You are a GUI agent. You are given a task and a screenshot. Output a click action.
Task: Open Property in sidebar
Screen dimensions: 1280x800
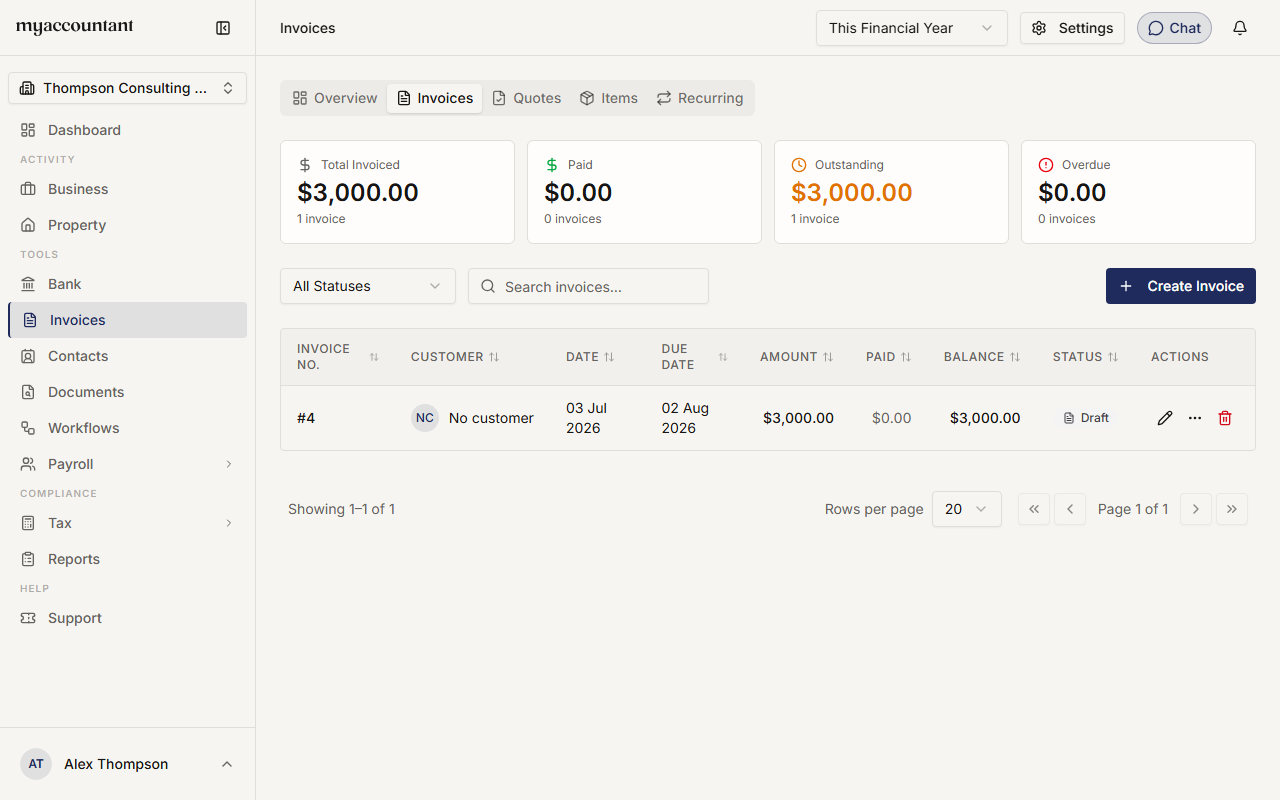127,225
